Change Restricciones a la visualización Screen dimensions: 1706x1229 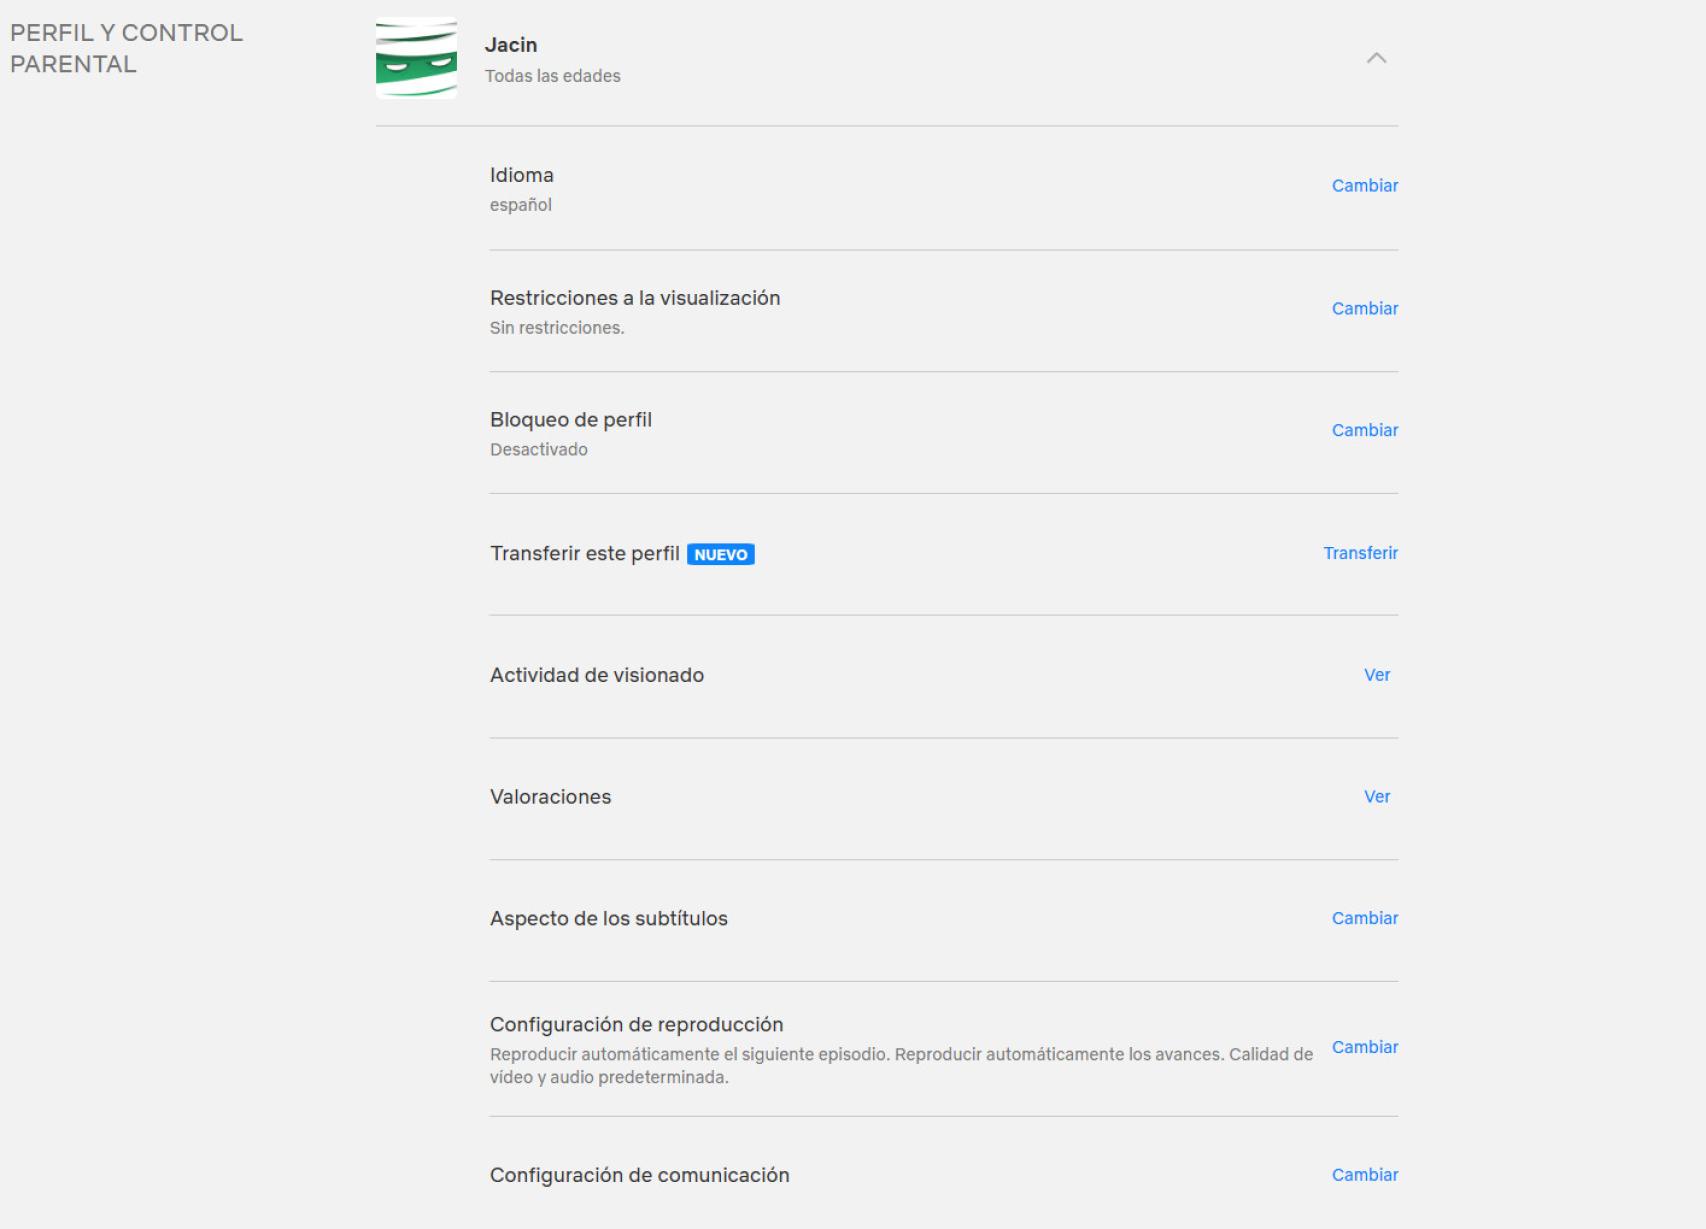(x=1364, y=309)
